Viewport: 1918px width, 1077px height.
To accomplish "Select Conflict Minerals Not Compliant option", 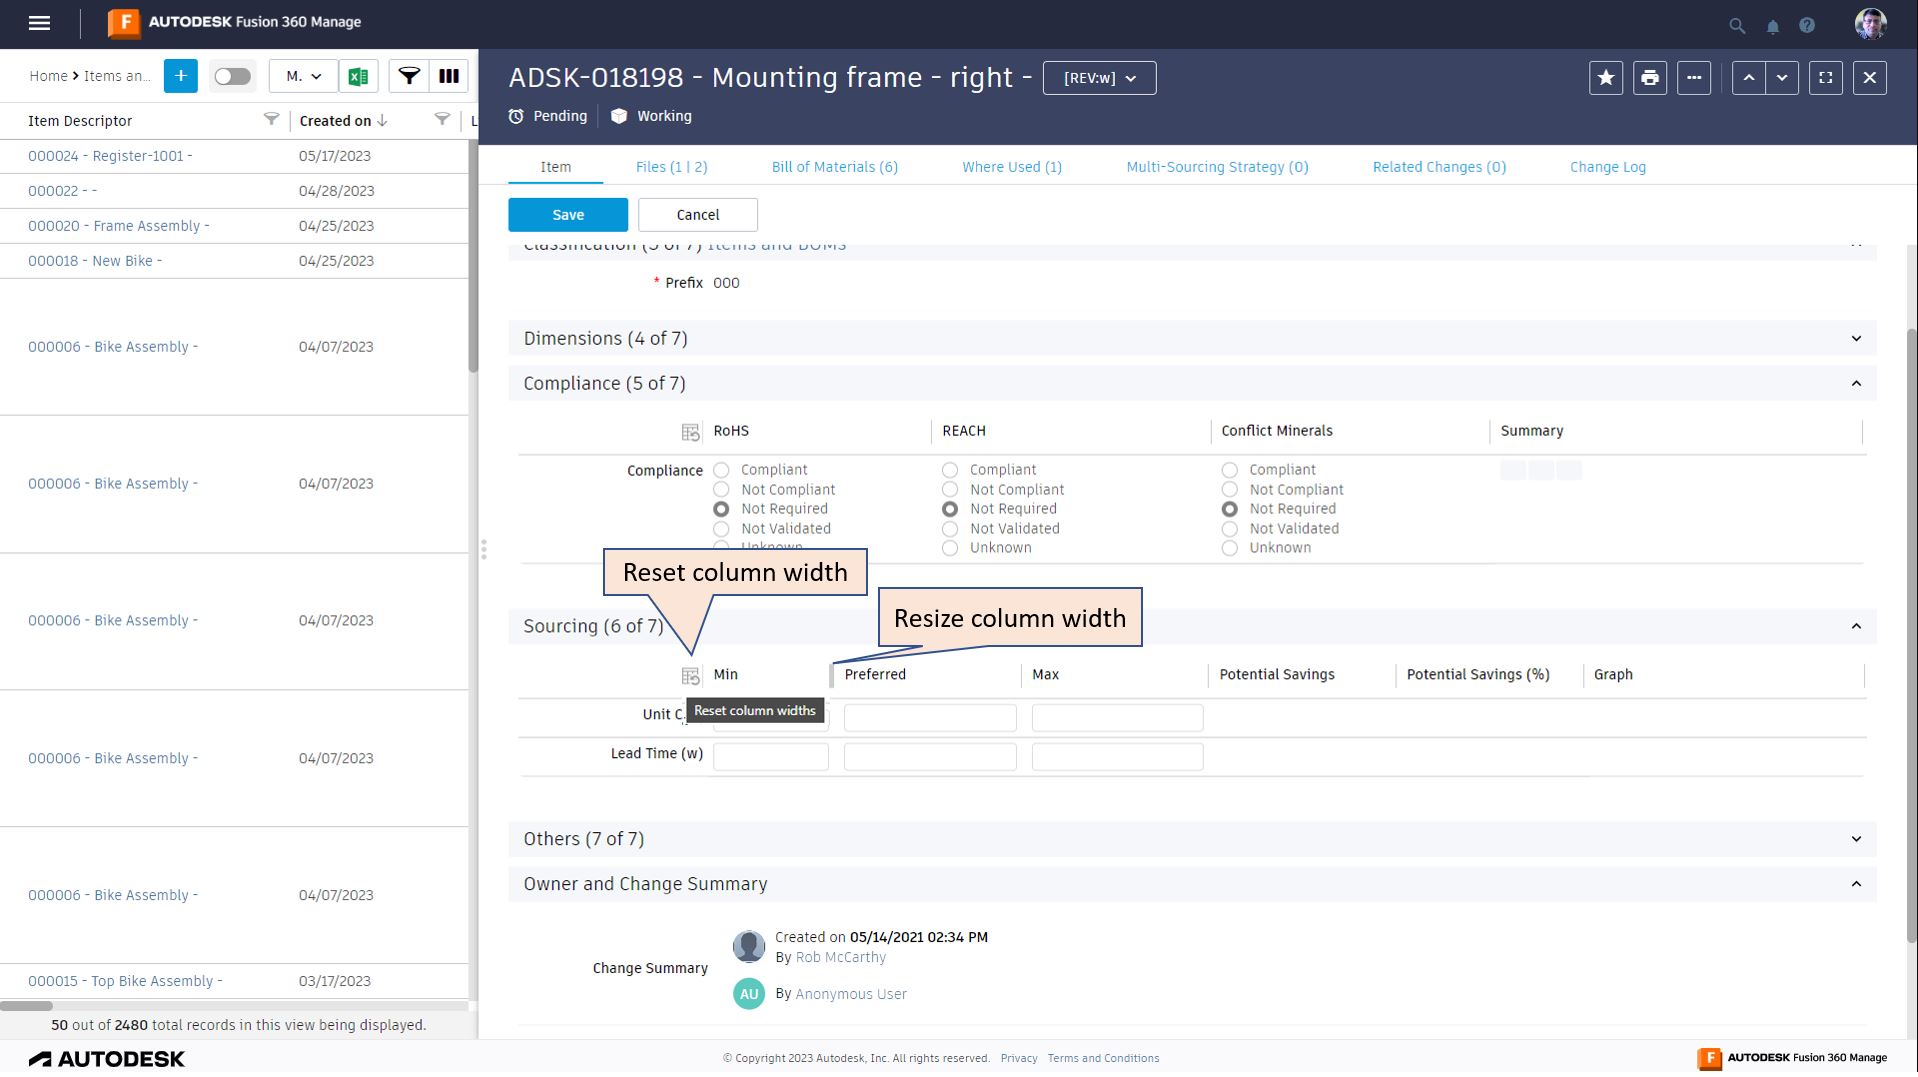I will 1230,490.
